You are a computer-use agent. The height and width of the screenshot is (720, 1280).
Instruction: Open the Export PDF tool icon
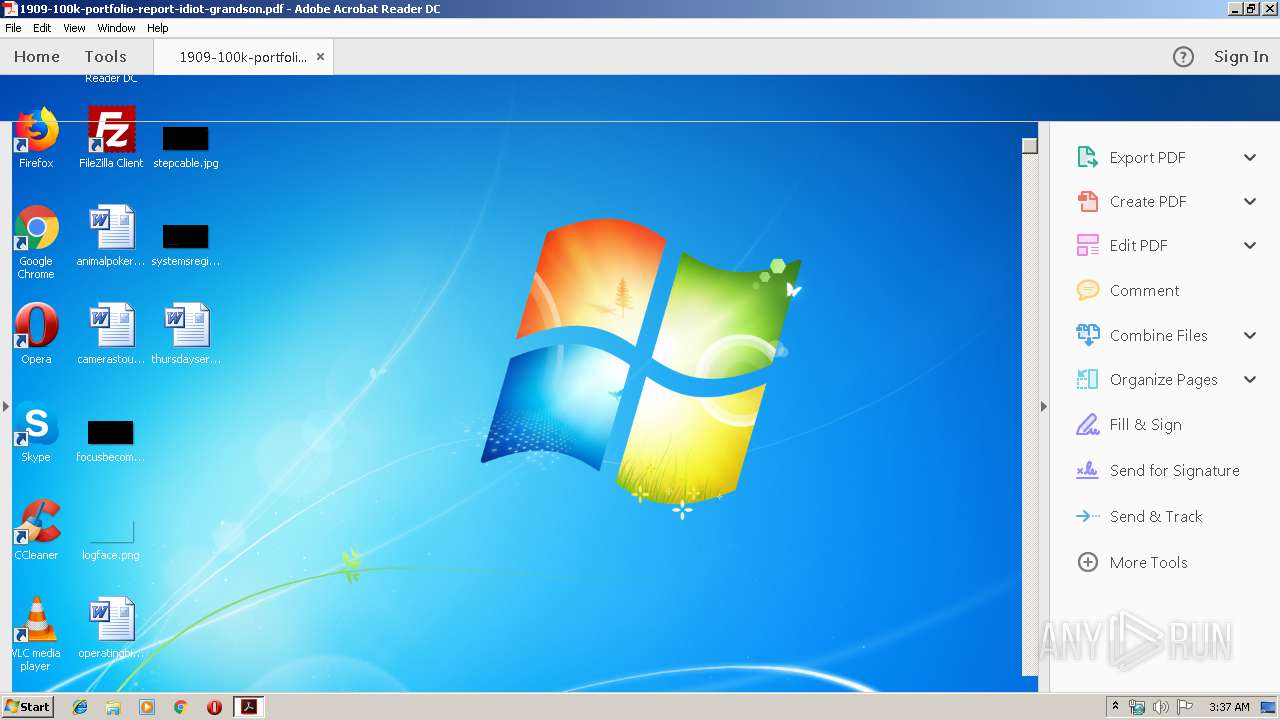(x=1087, y=157)
